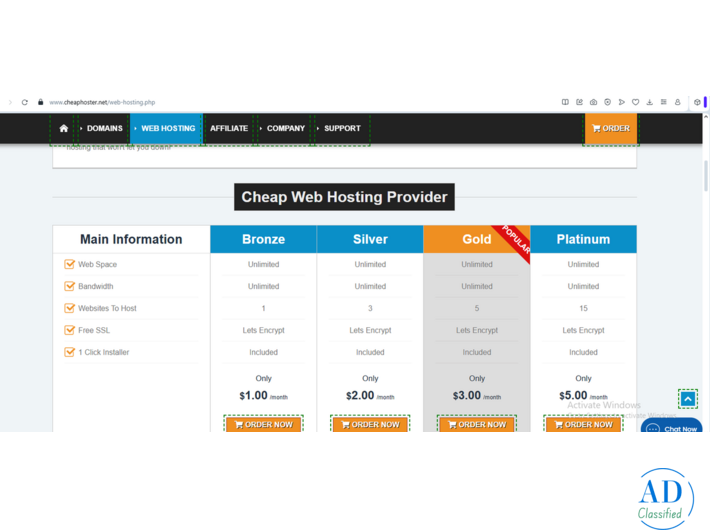The width and height of the screenshot is (710, 530).
Task: Click the Main Information column heading
Action: coord(131,239)
